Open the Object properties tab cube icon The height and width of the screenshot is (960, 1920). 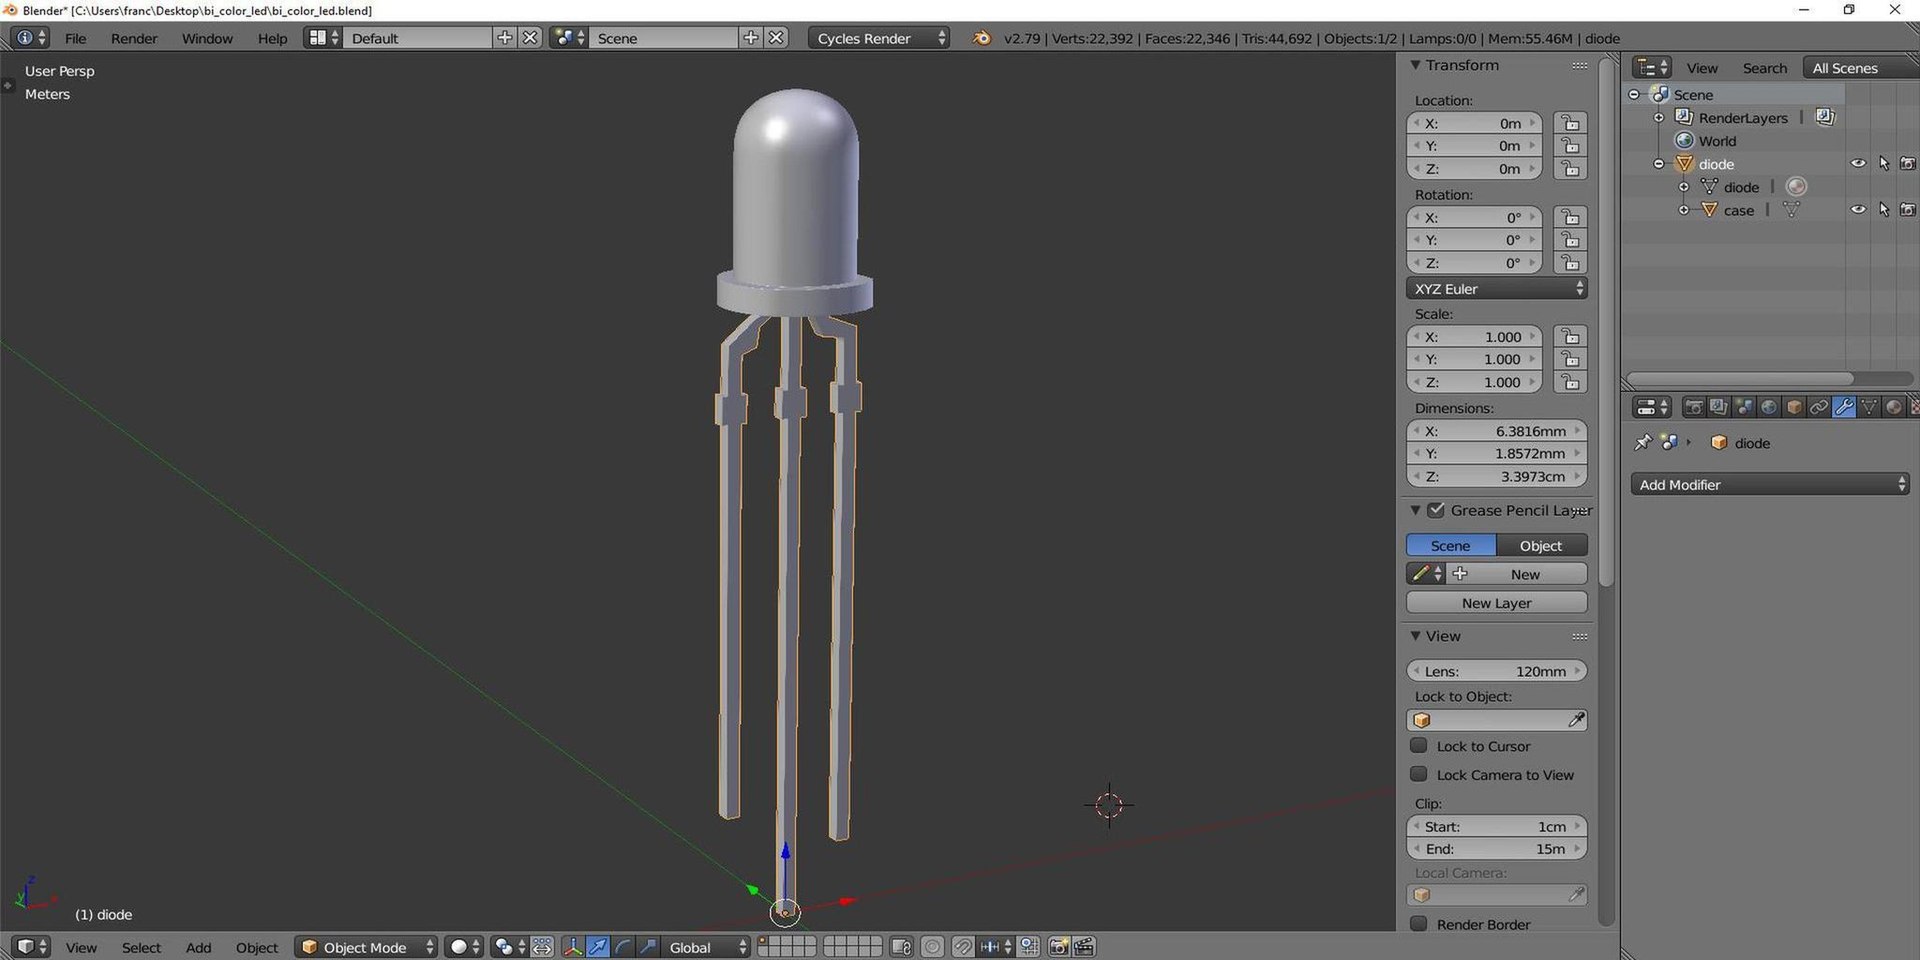pos(1794,407)
